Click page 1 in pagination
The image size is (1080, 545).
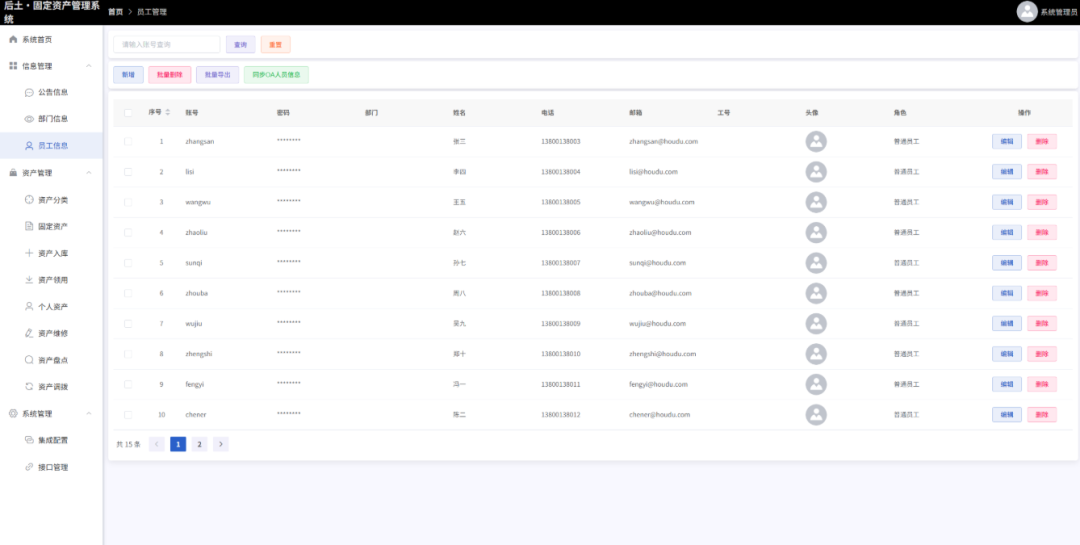tap(178, 444)
